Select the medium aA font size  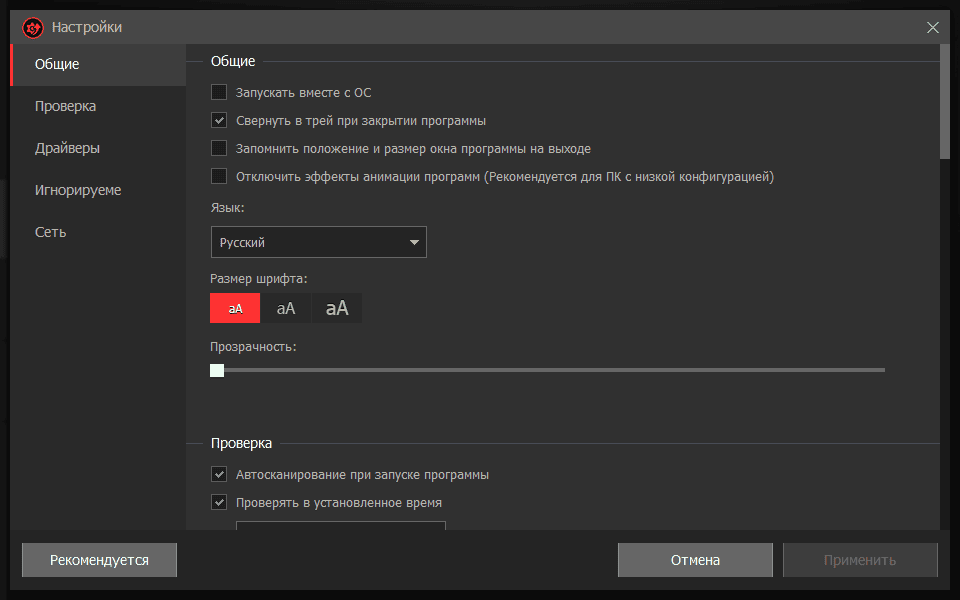[x=286, y=308]
